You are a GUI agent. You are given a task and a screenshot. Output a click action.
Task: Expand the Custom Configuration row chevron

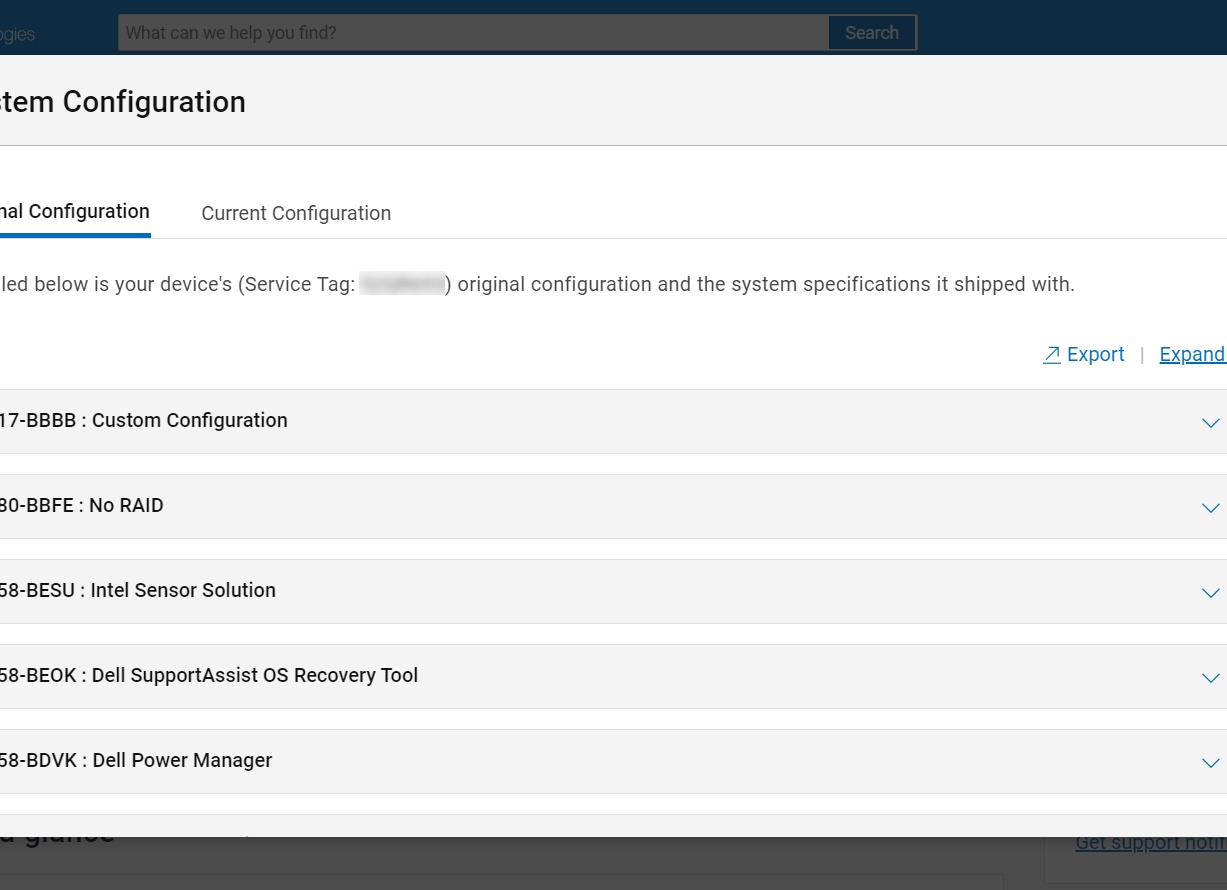coord(1210,423)
